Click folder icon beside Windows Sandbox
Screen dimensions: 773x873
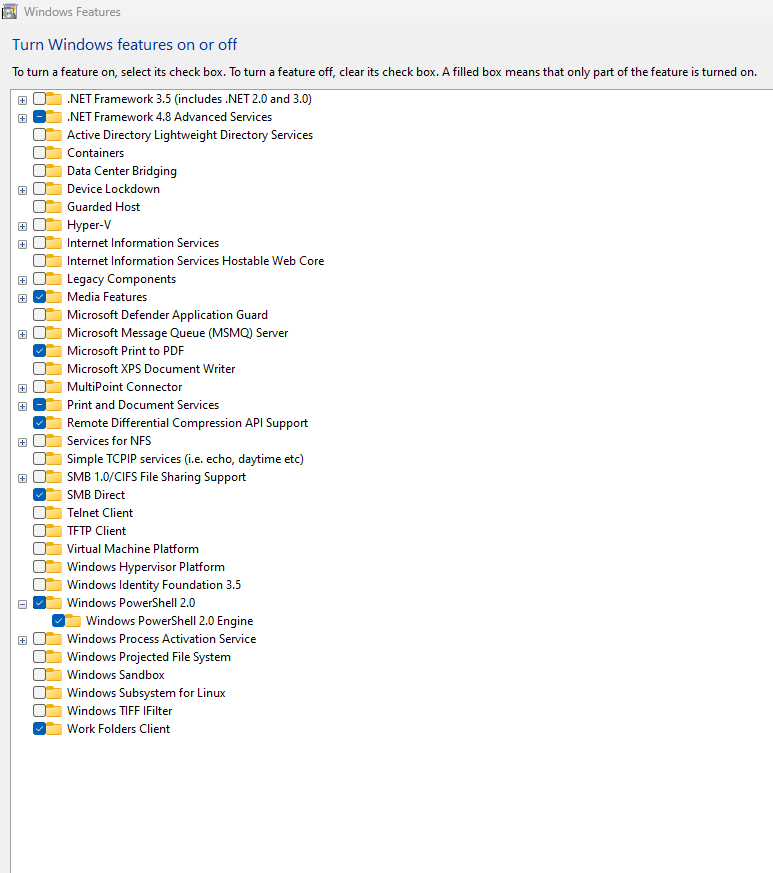(54, 675)
